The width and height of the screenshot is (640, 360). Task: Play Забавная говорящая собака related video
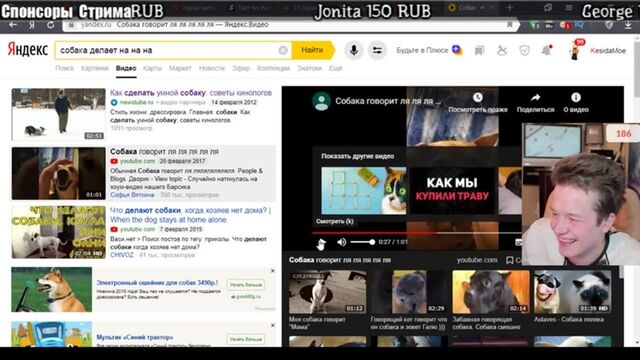(491, 292)
